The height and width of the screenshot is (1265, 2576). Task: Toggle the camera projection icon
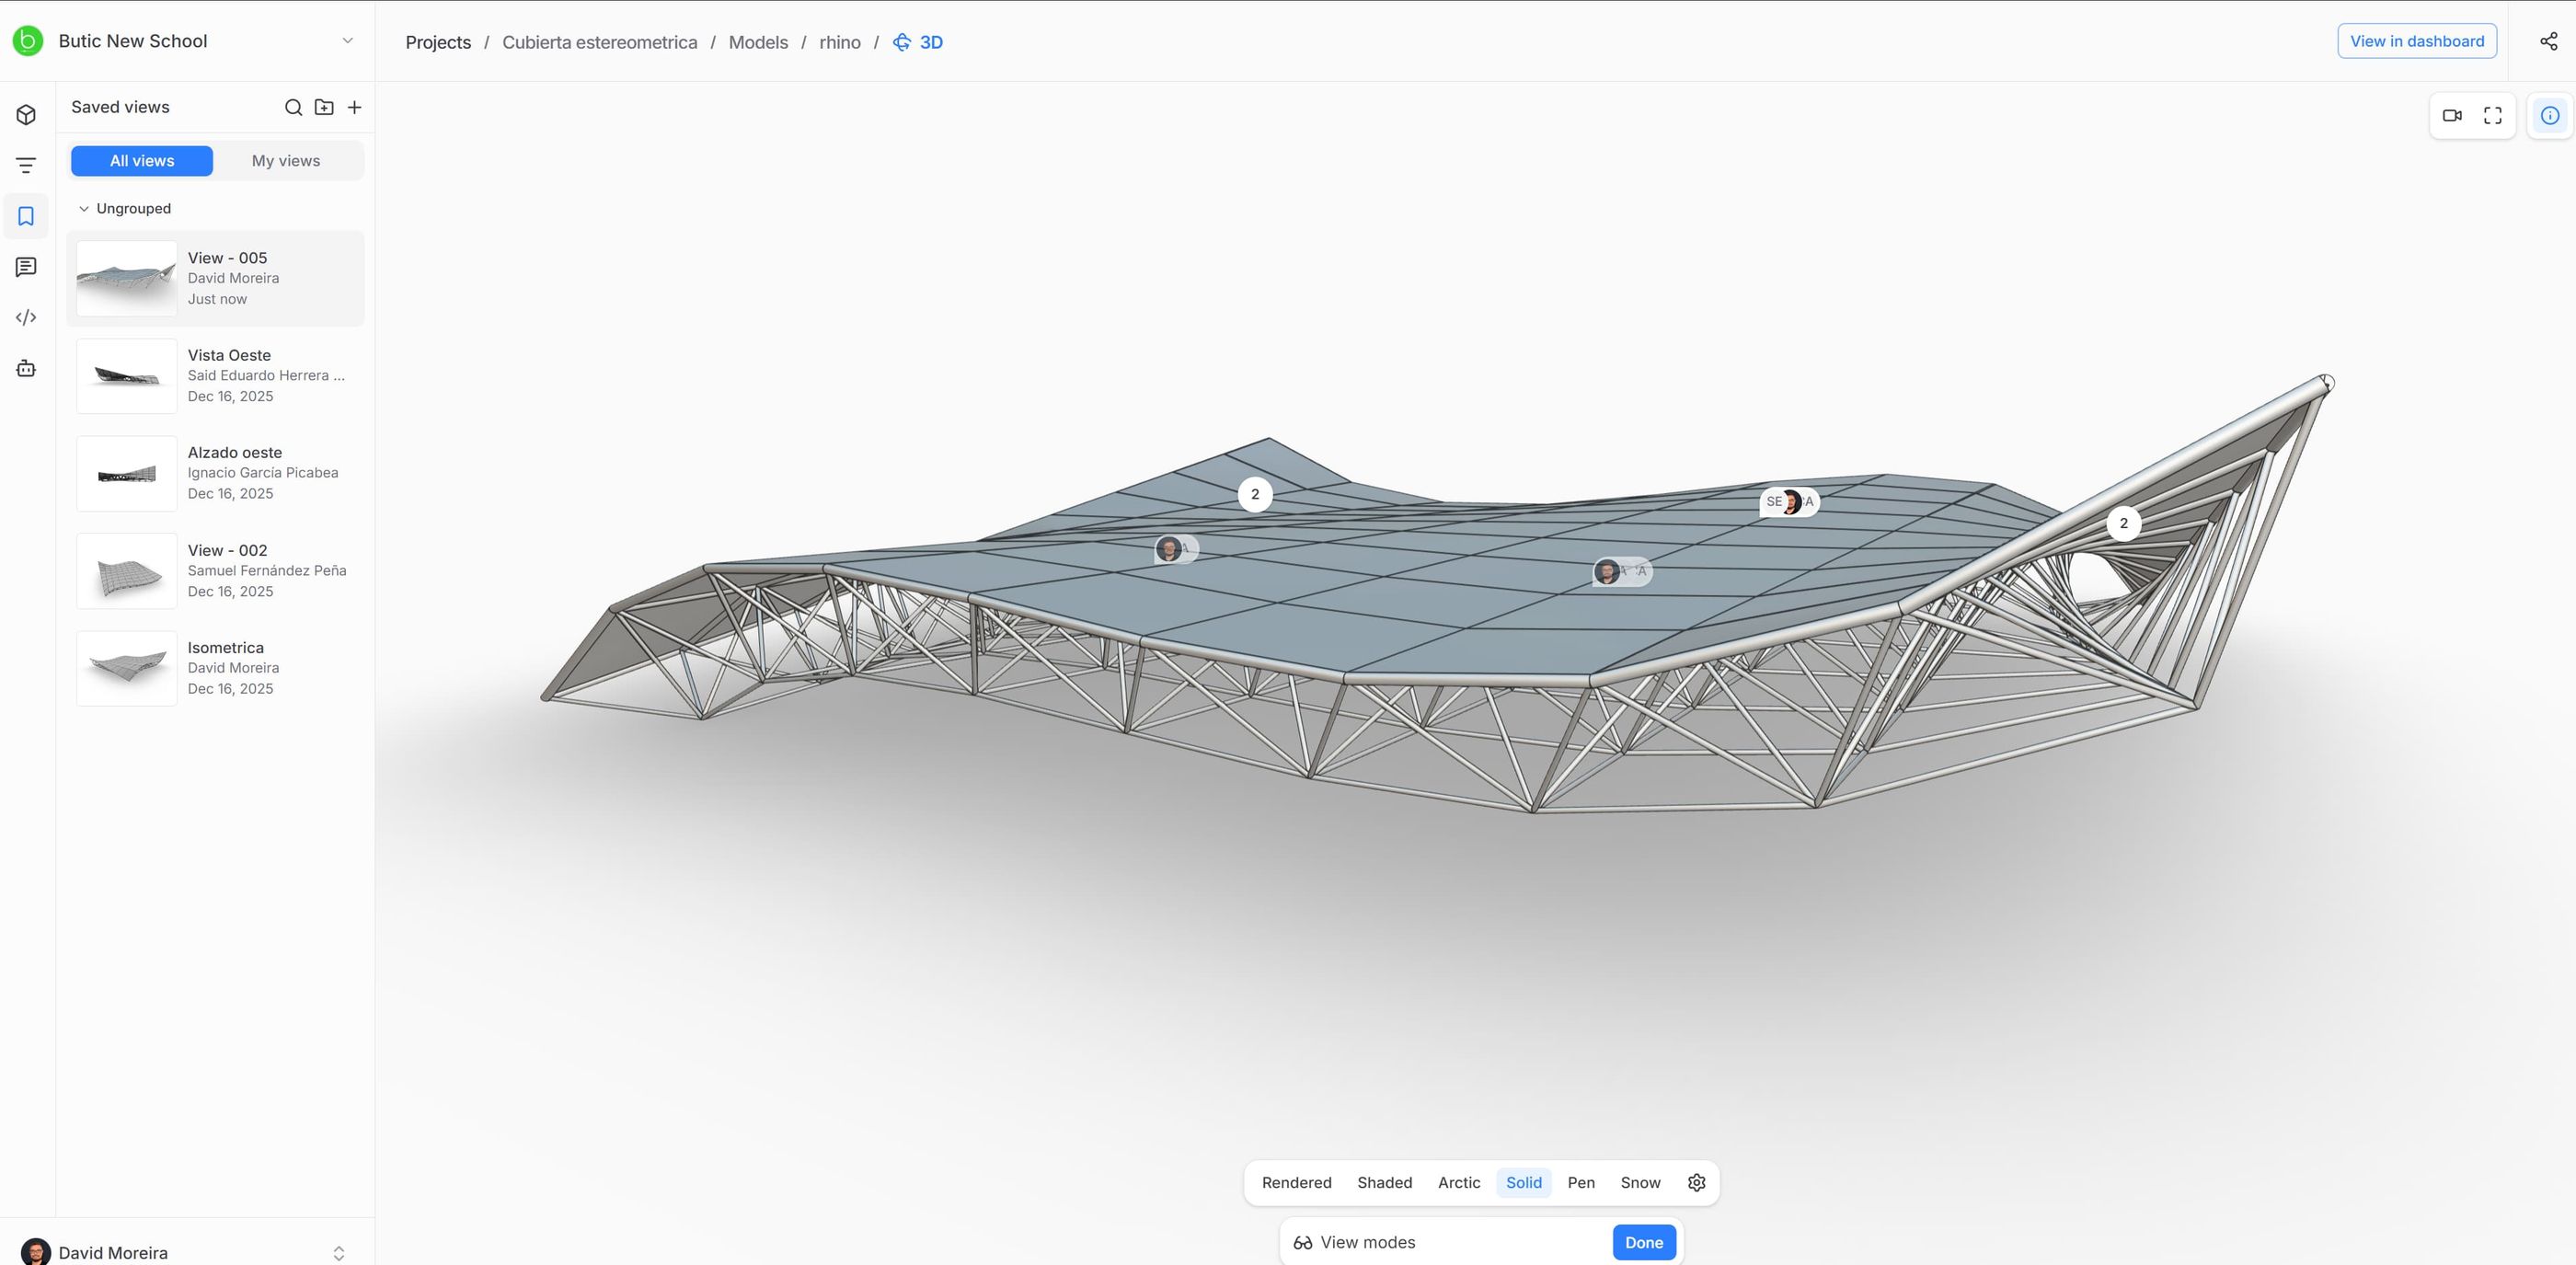(x=2452, y=115)
